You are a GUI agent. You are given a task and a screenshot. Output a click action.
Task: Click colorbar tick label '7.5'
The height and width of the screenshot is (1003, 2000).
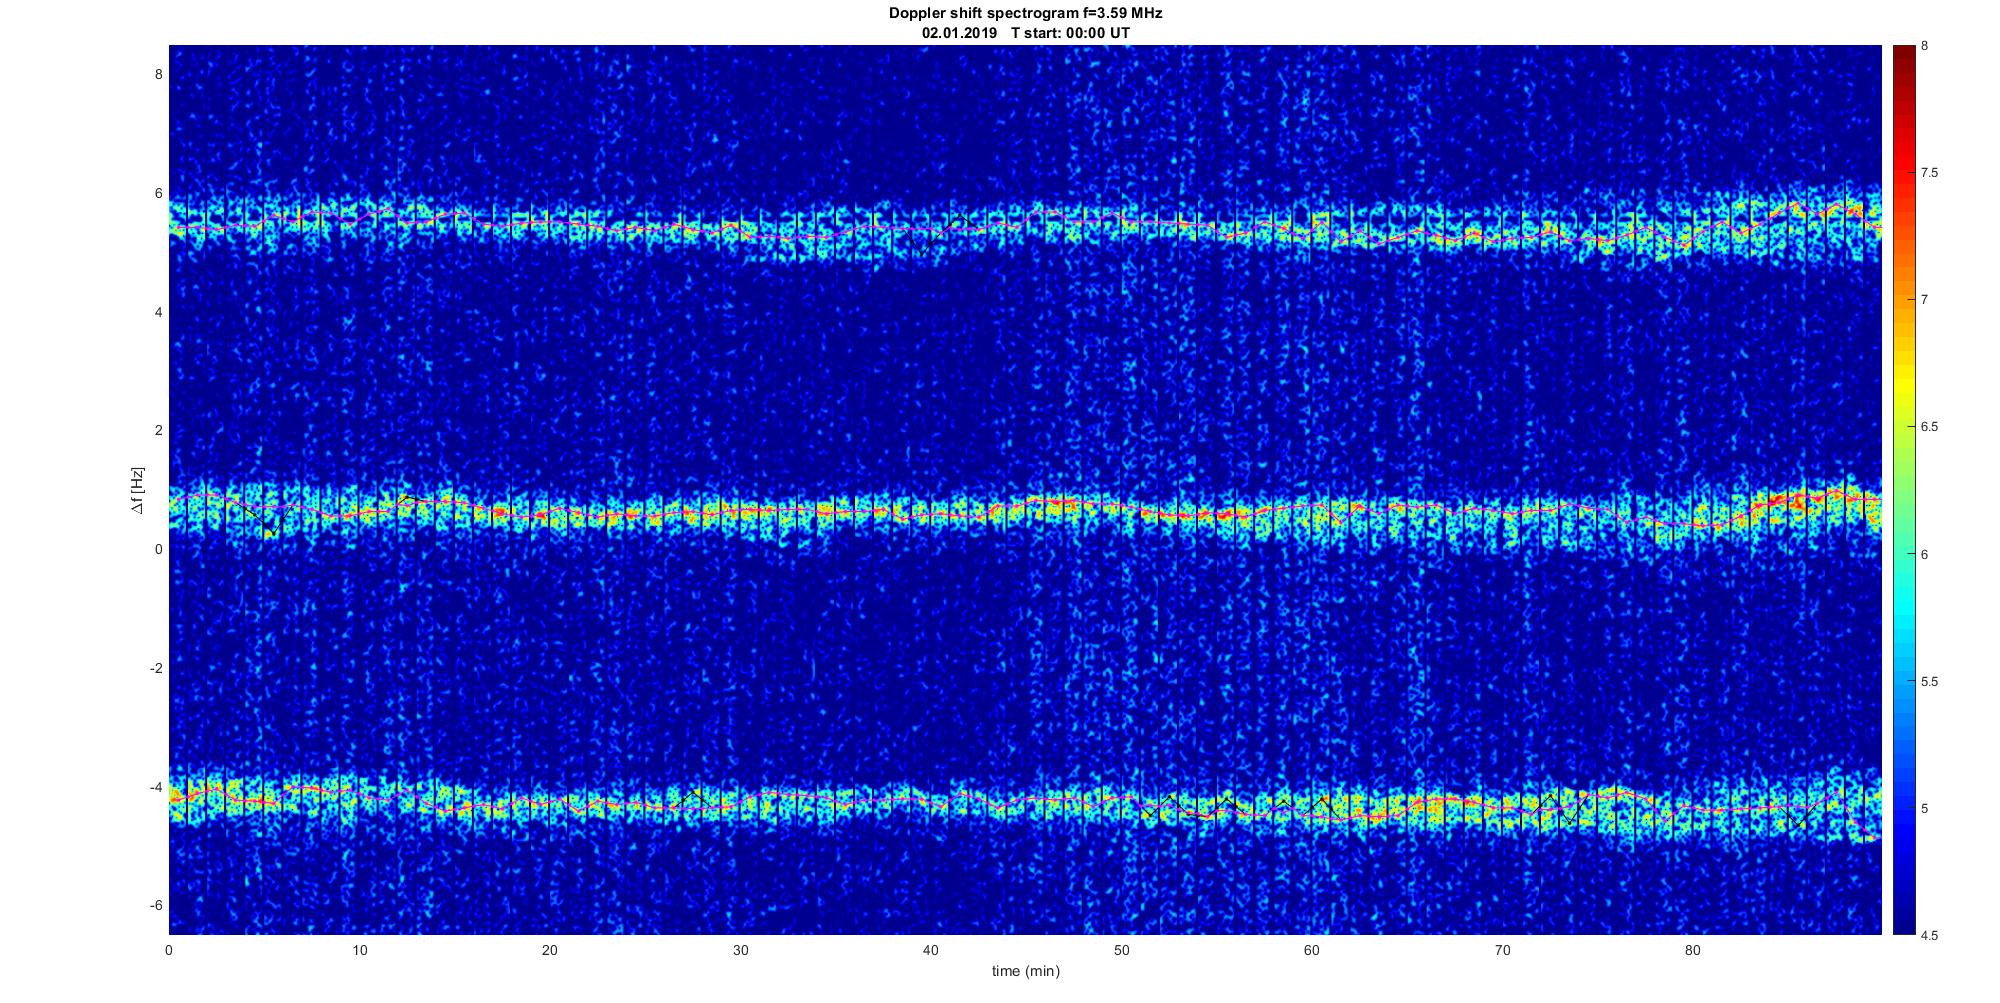[x=1930, y=173]
